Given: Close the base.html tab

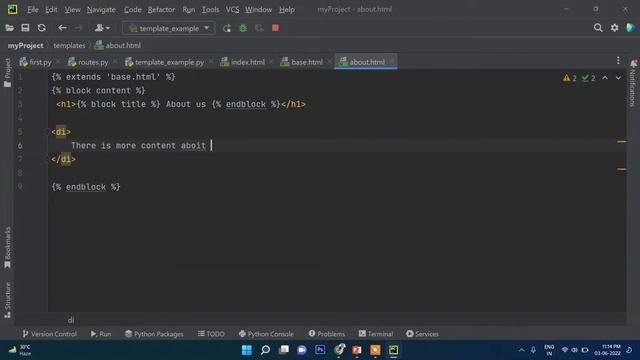Looking at the screenshot, I should (329, 62).
